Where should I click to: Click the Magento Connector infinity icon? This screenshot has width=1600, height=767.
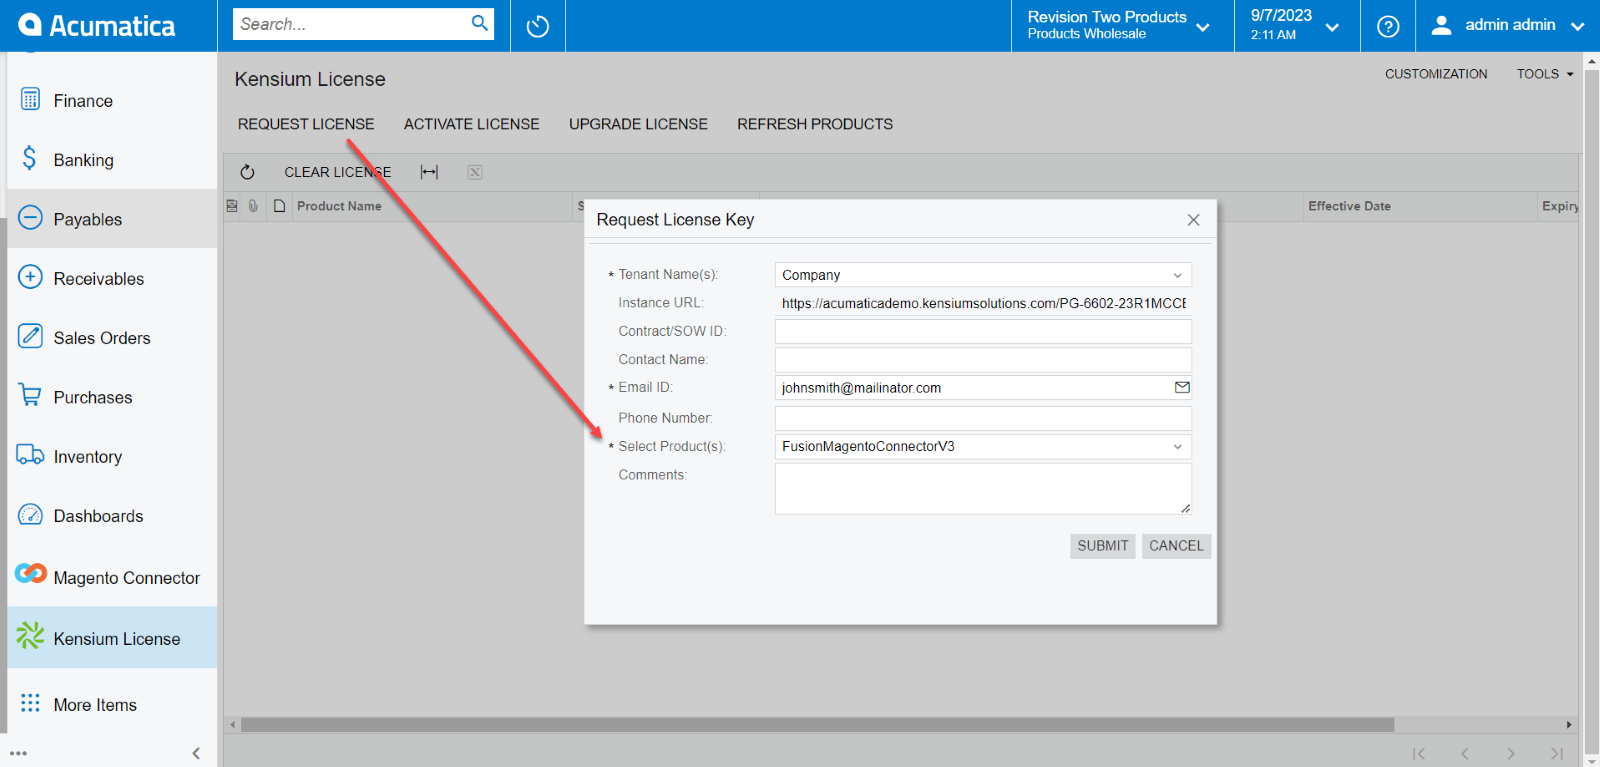[31, 573]
